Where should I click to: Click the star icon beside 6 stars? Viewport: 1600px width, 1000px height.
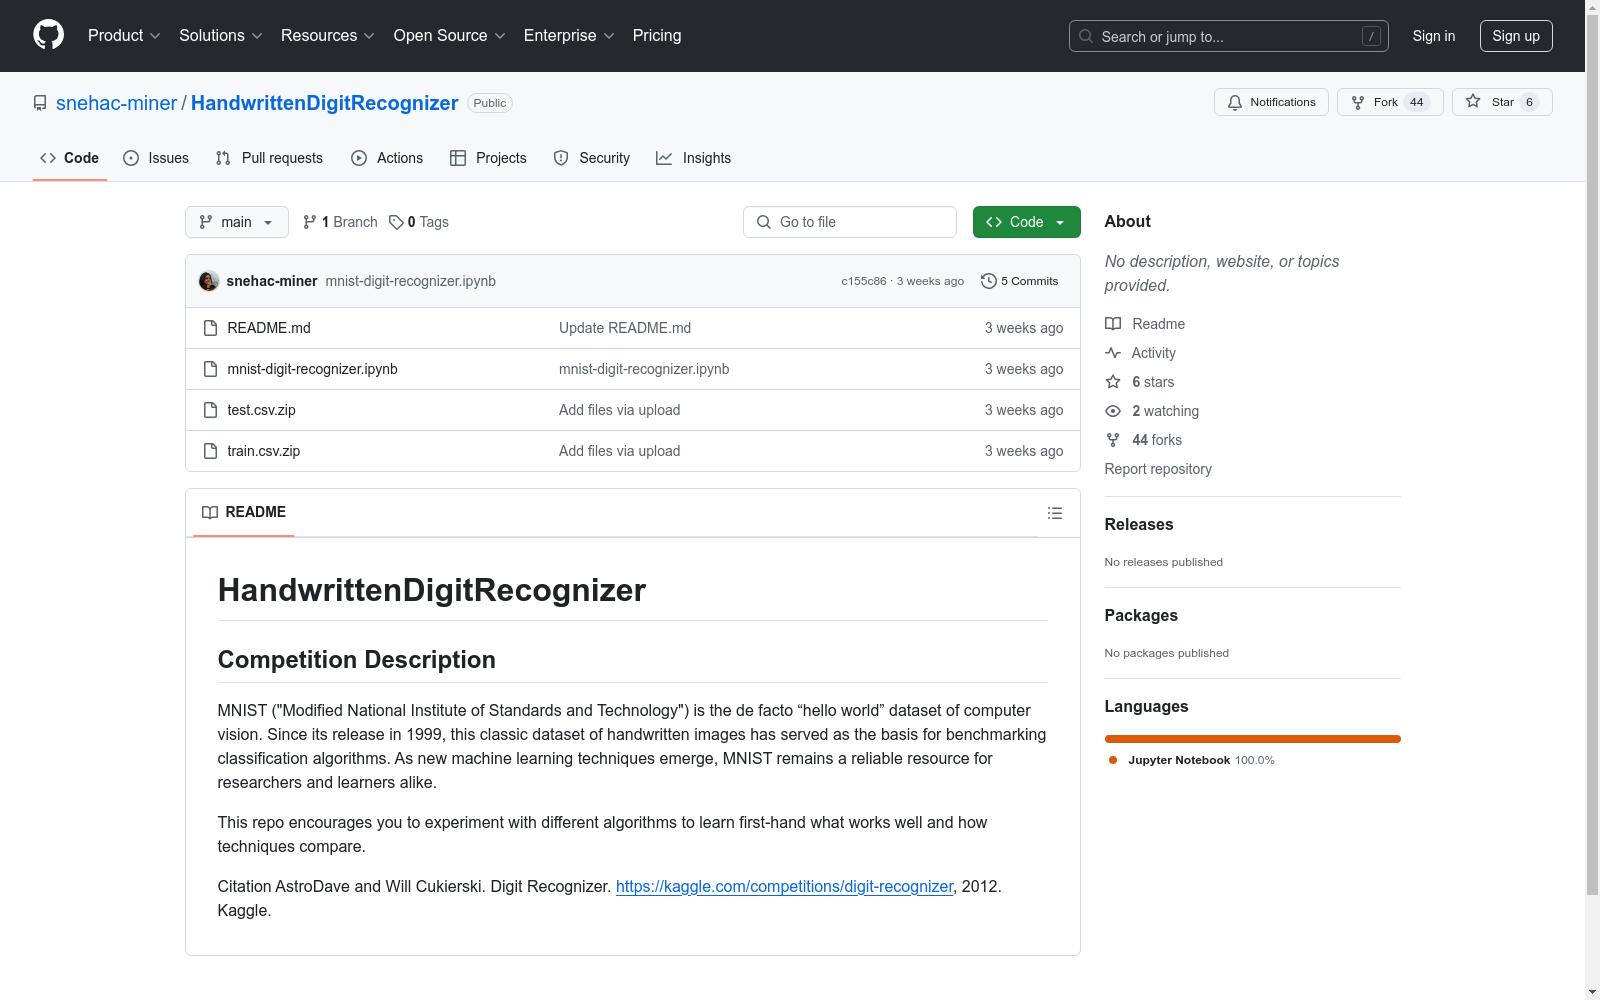[x=1113, y=382]
